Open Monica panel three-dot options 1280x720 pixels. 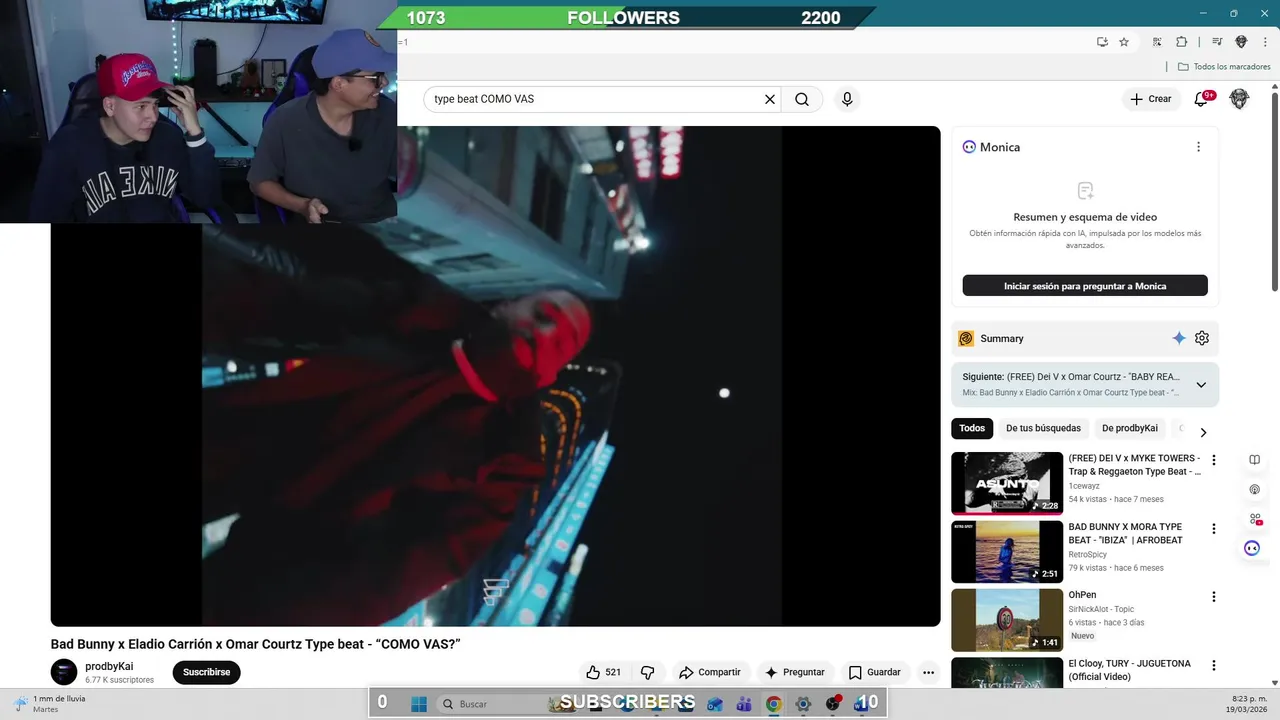[1198, 147]
